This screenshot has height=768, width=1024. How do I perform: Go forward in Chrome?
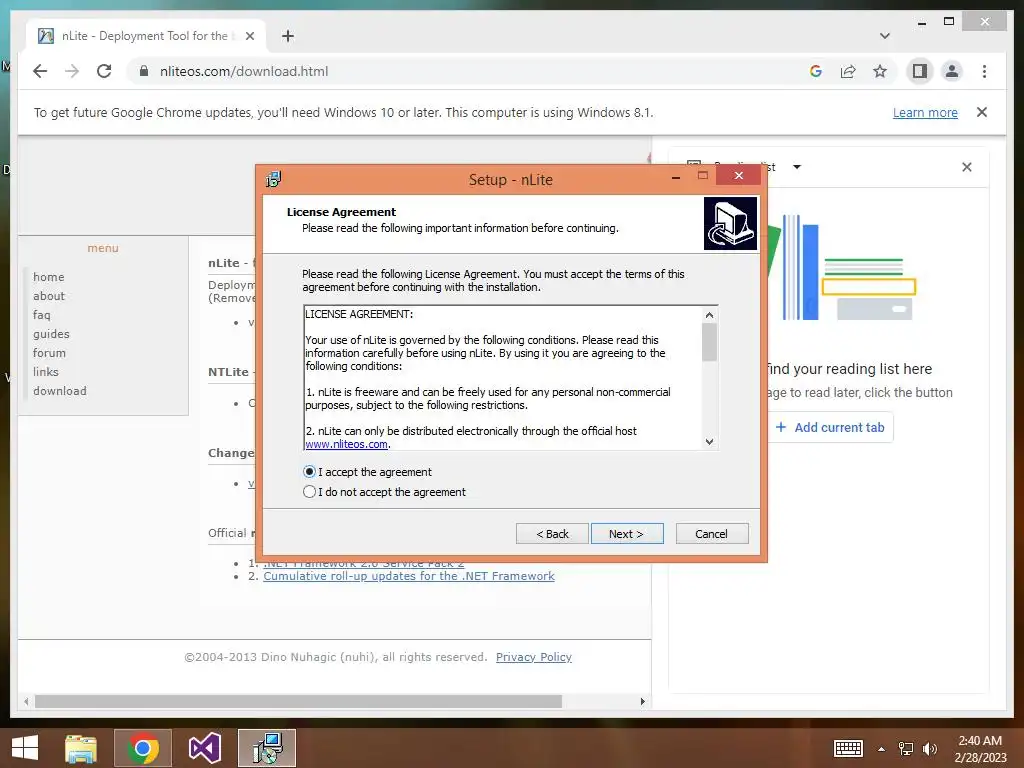[72, 71]
